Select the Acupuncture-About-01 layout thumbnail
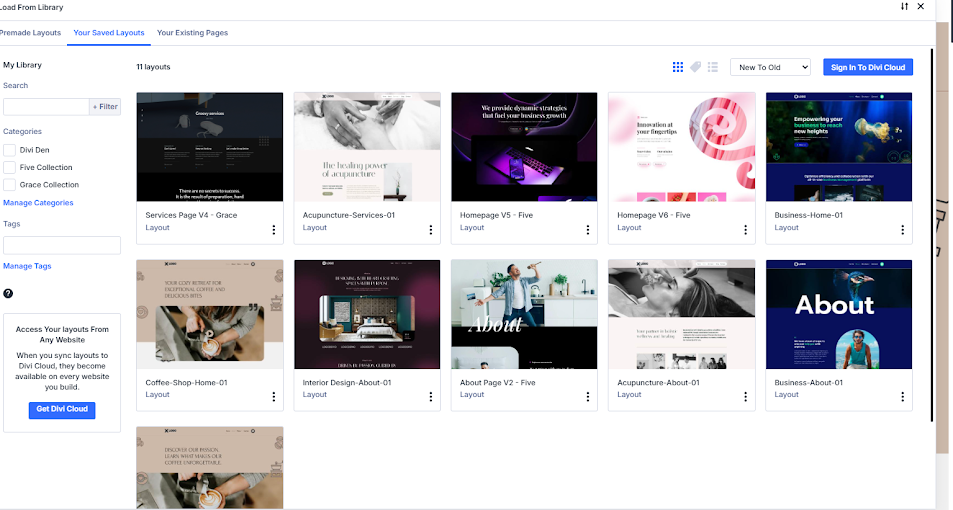 click(682, 314)
